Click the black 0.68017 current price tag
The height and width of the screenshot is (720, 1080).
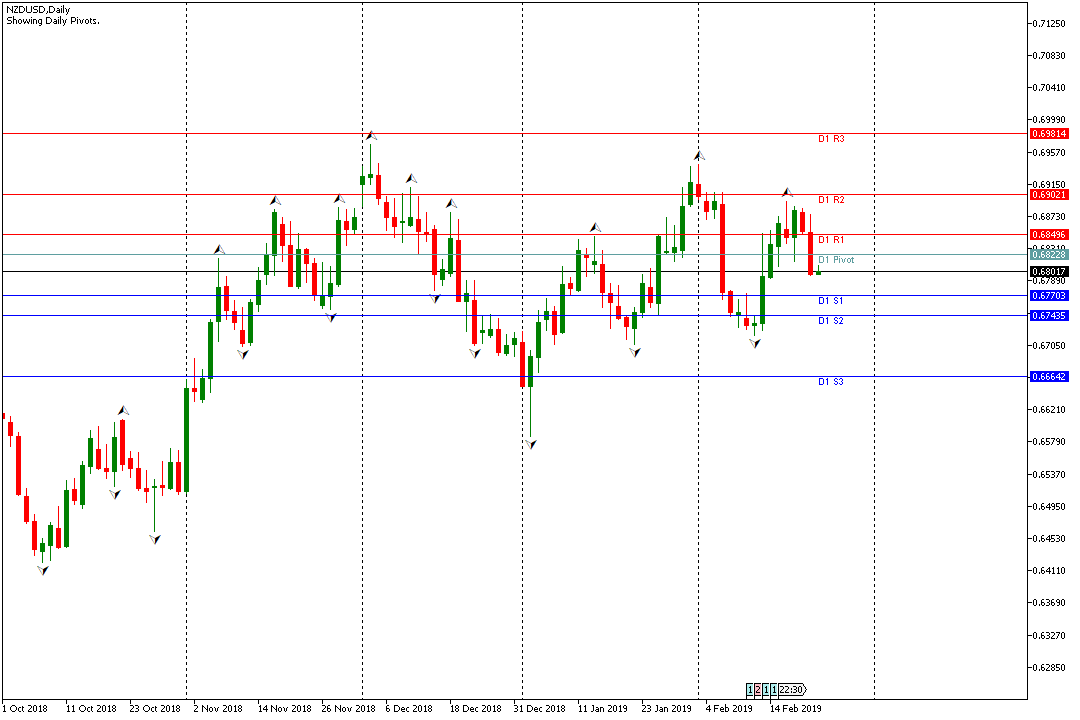tap(1049, 271)
